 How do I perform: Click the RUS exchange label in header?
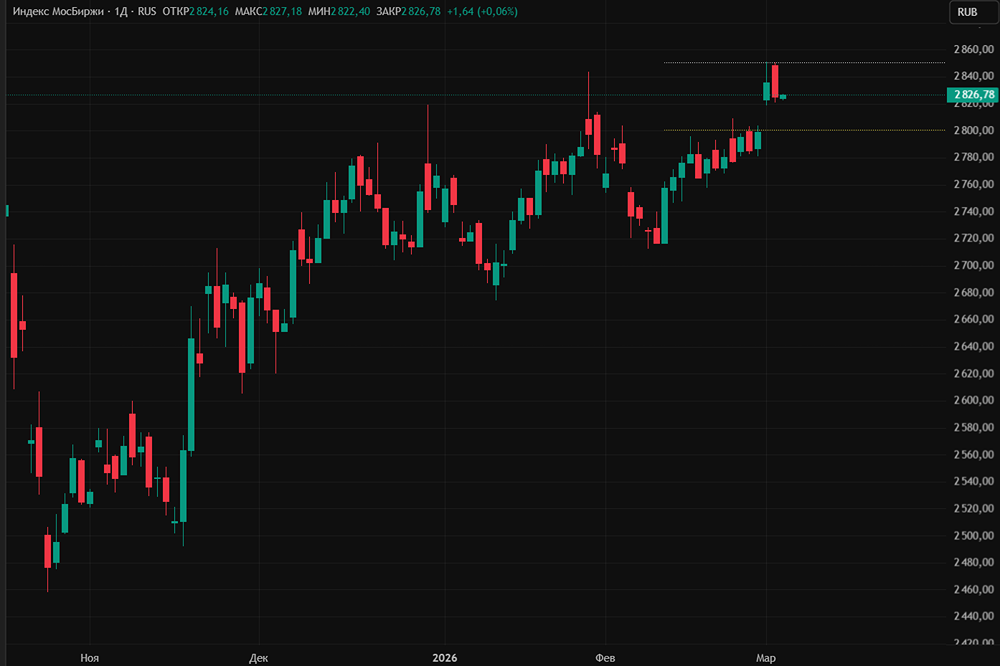coord(147,11)
